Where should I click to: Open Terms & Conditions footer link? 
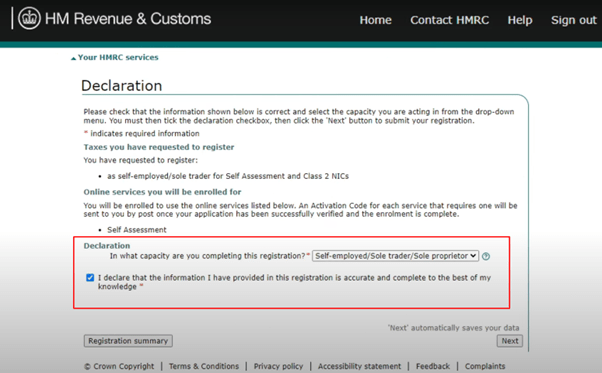[204, 366]
